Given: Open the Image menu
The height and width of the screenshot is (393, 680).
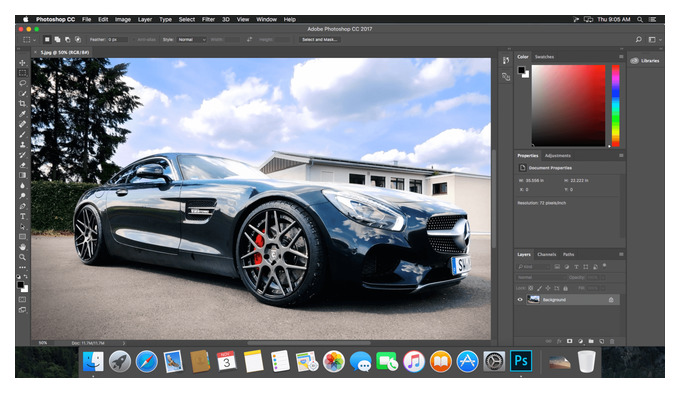Looking at the screenshot, I should (123, 20).
